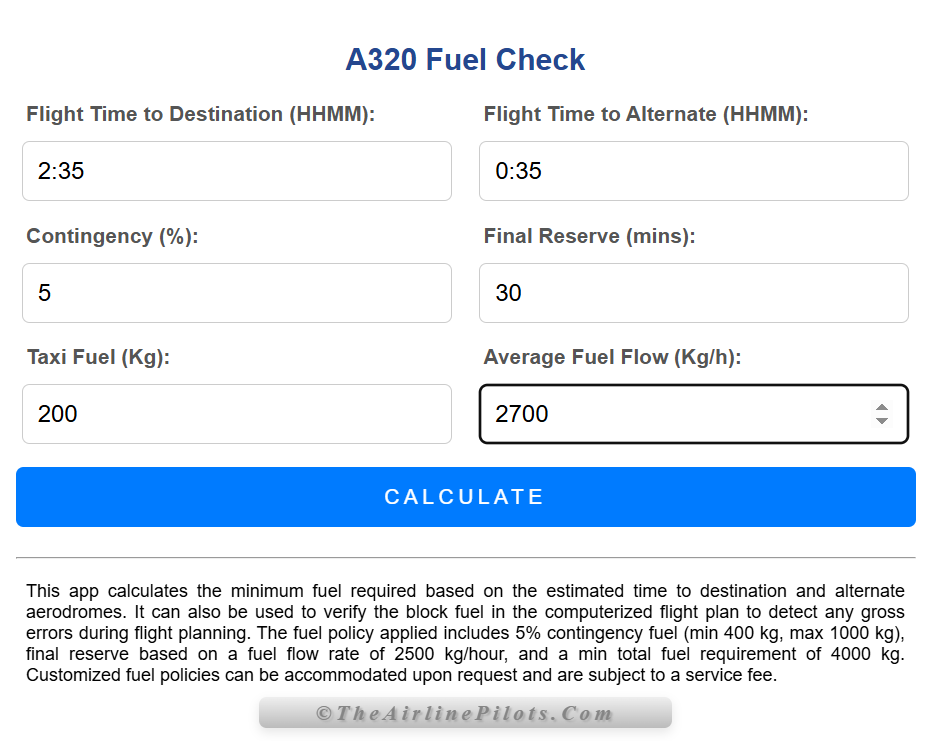The height and width of the screenshot is (741, 941).
Task: Focus the Taxi Fuel input showing 200
Action: [237, 414]
